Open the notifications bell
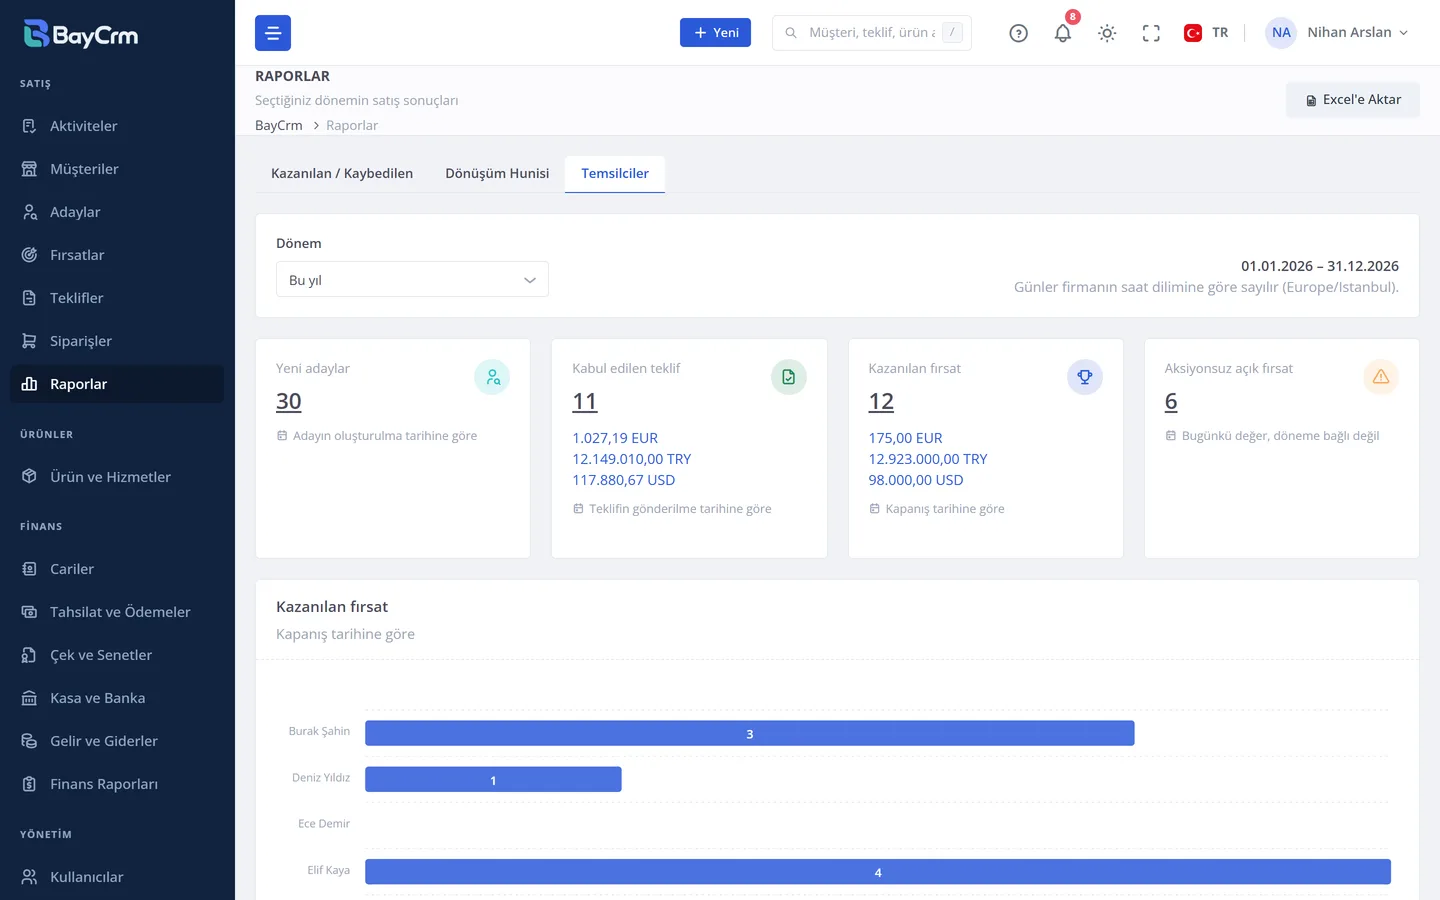Screen dimensions: 1440x900 click(x=1062, y=33)
